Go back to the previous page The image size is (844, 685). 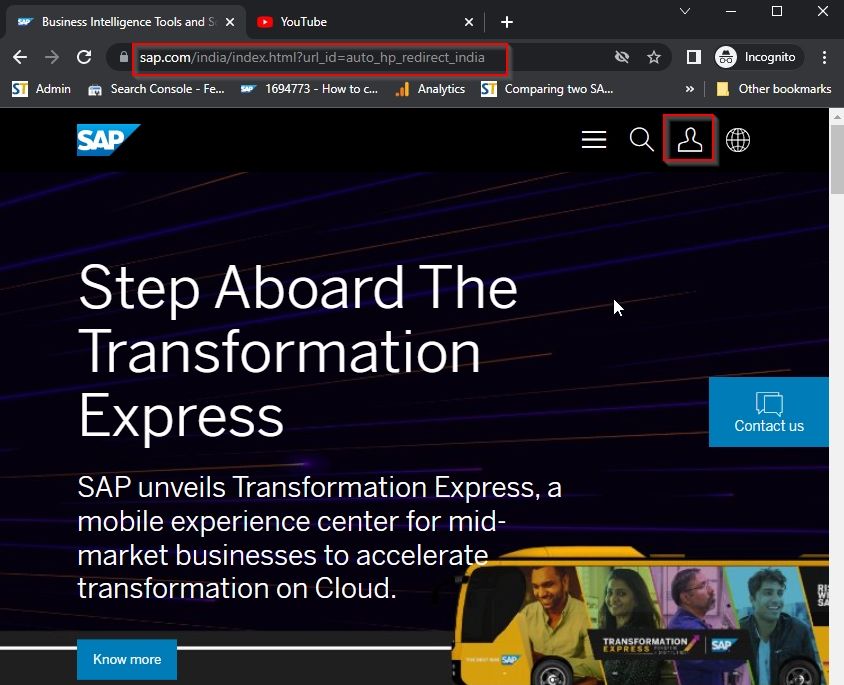point(20,57)
